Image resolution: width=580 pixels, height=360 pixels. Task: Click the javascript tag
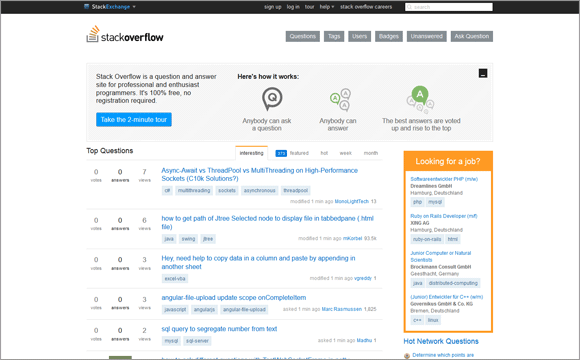pos(175,310)
